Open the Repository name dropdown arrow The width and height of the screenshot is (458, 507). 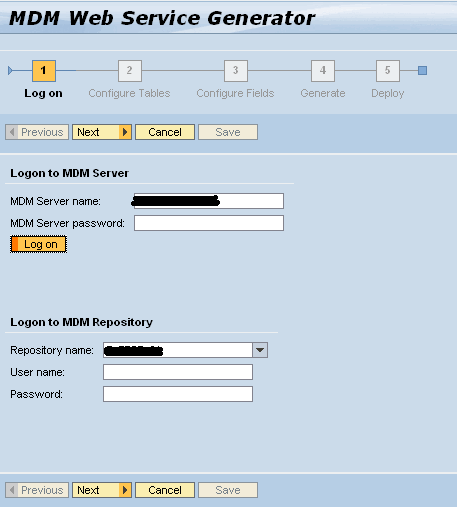pyautogui.click(x=260, y=350)
